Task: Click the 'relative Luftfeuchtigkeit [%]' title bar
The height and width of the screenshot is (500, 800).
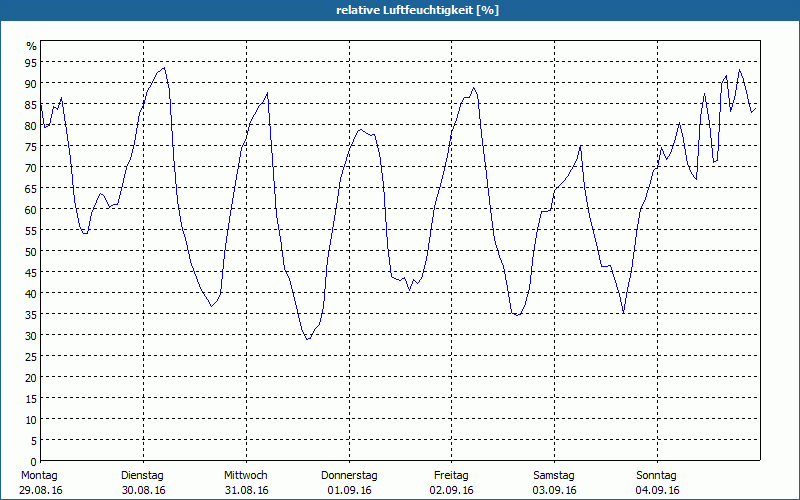Action: click(x=400, y=10)
